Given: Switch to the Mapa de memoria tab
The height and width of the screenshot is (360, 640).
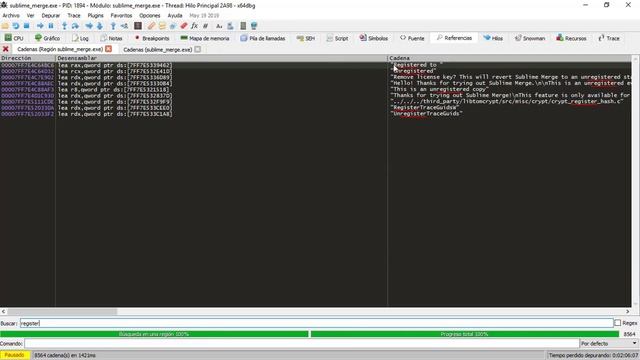Looking at the screenshot, I should tap(205, 38).
